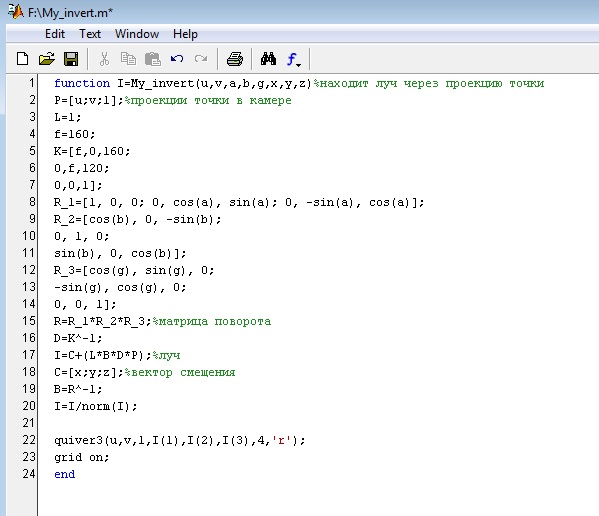Print the document with printer icon
This screenshot has height=516, width=599.
coord(235,59)
